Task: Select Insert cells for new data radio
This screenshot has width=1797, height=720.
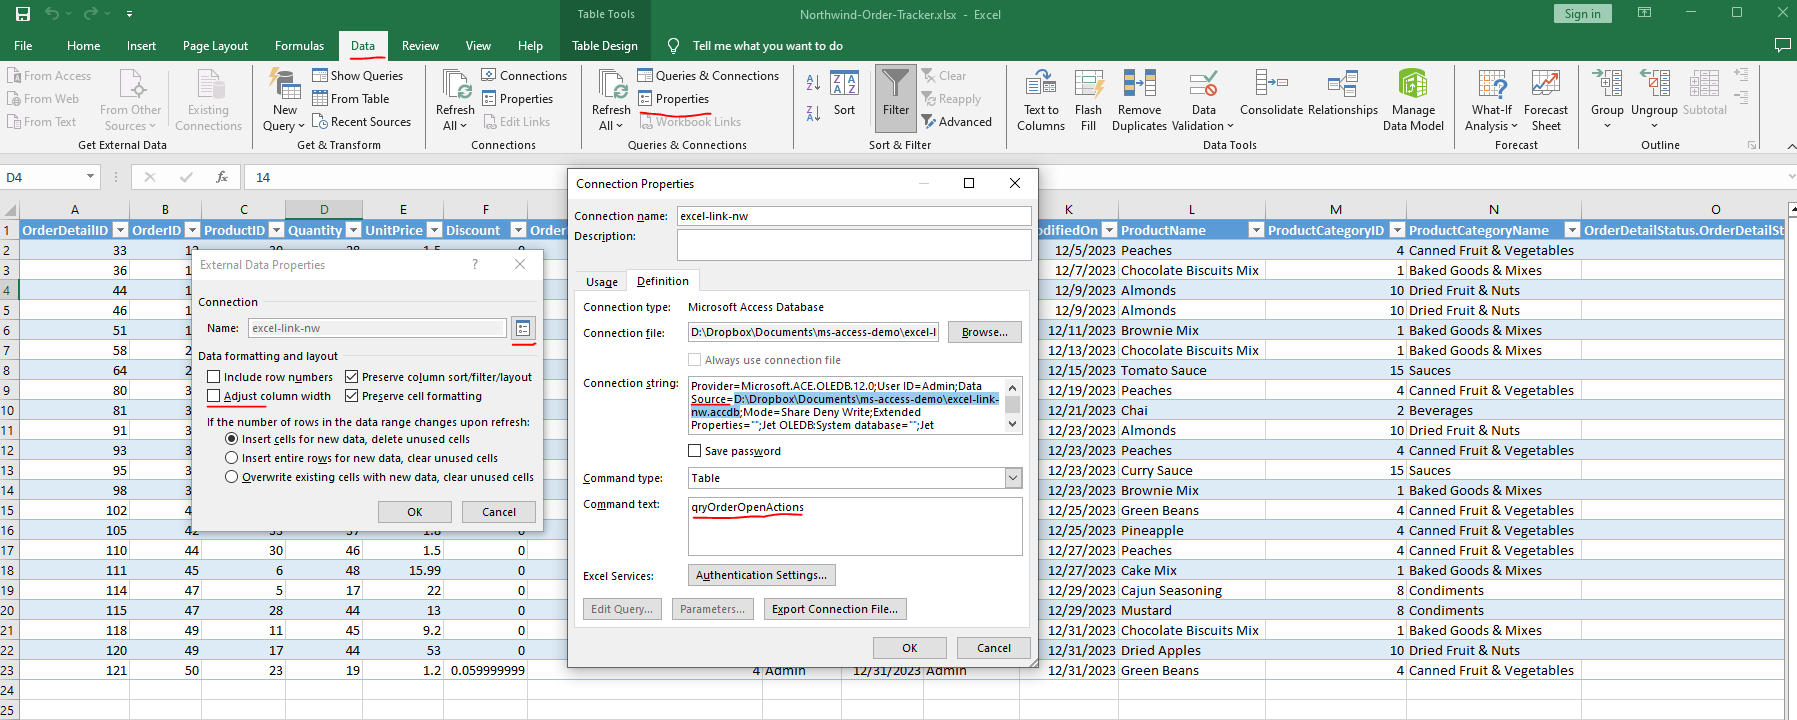Action: click(232, 439)
